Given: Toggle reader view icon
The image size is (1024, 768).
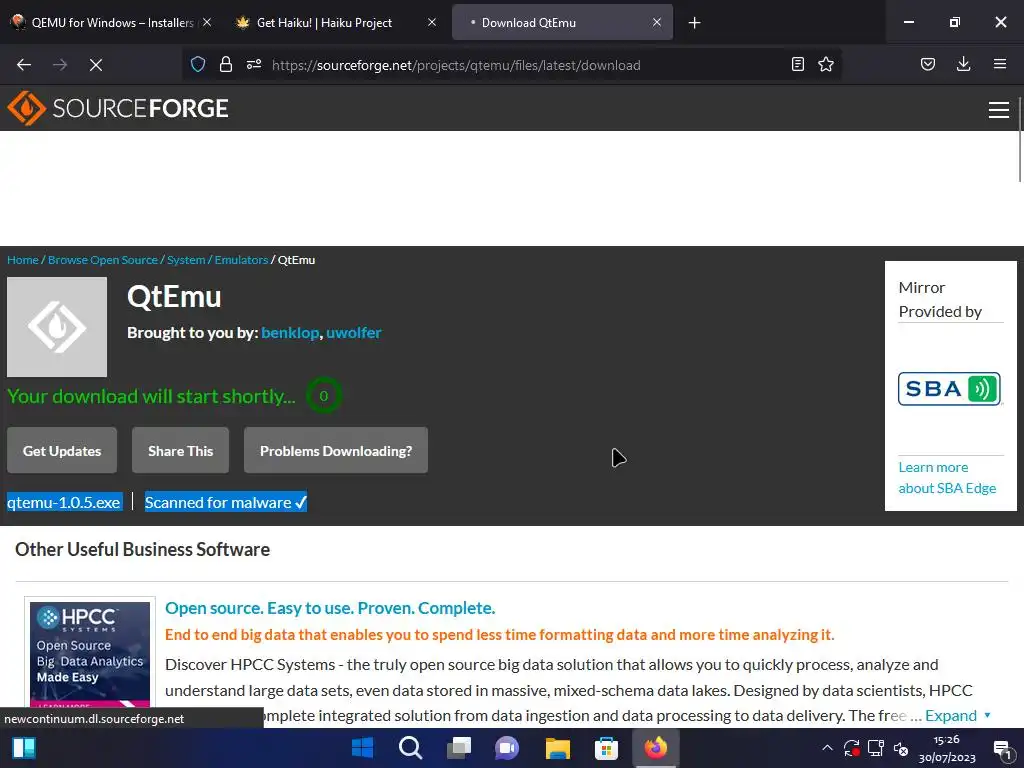Looking at the screenshot, I should coord(797,64).
